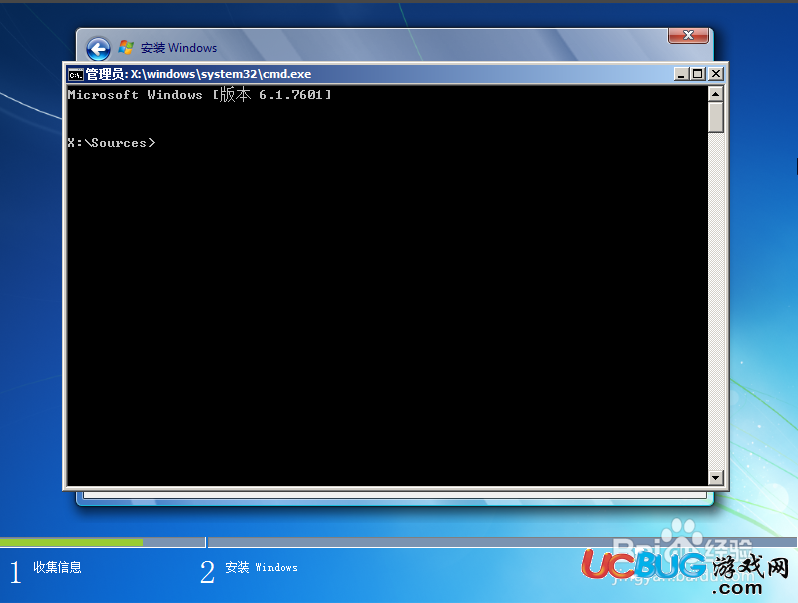Minimize the cmd.exe console window
The height and width of the screenshot is (603, 798).
tap(681, 74)
